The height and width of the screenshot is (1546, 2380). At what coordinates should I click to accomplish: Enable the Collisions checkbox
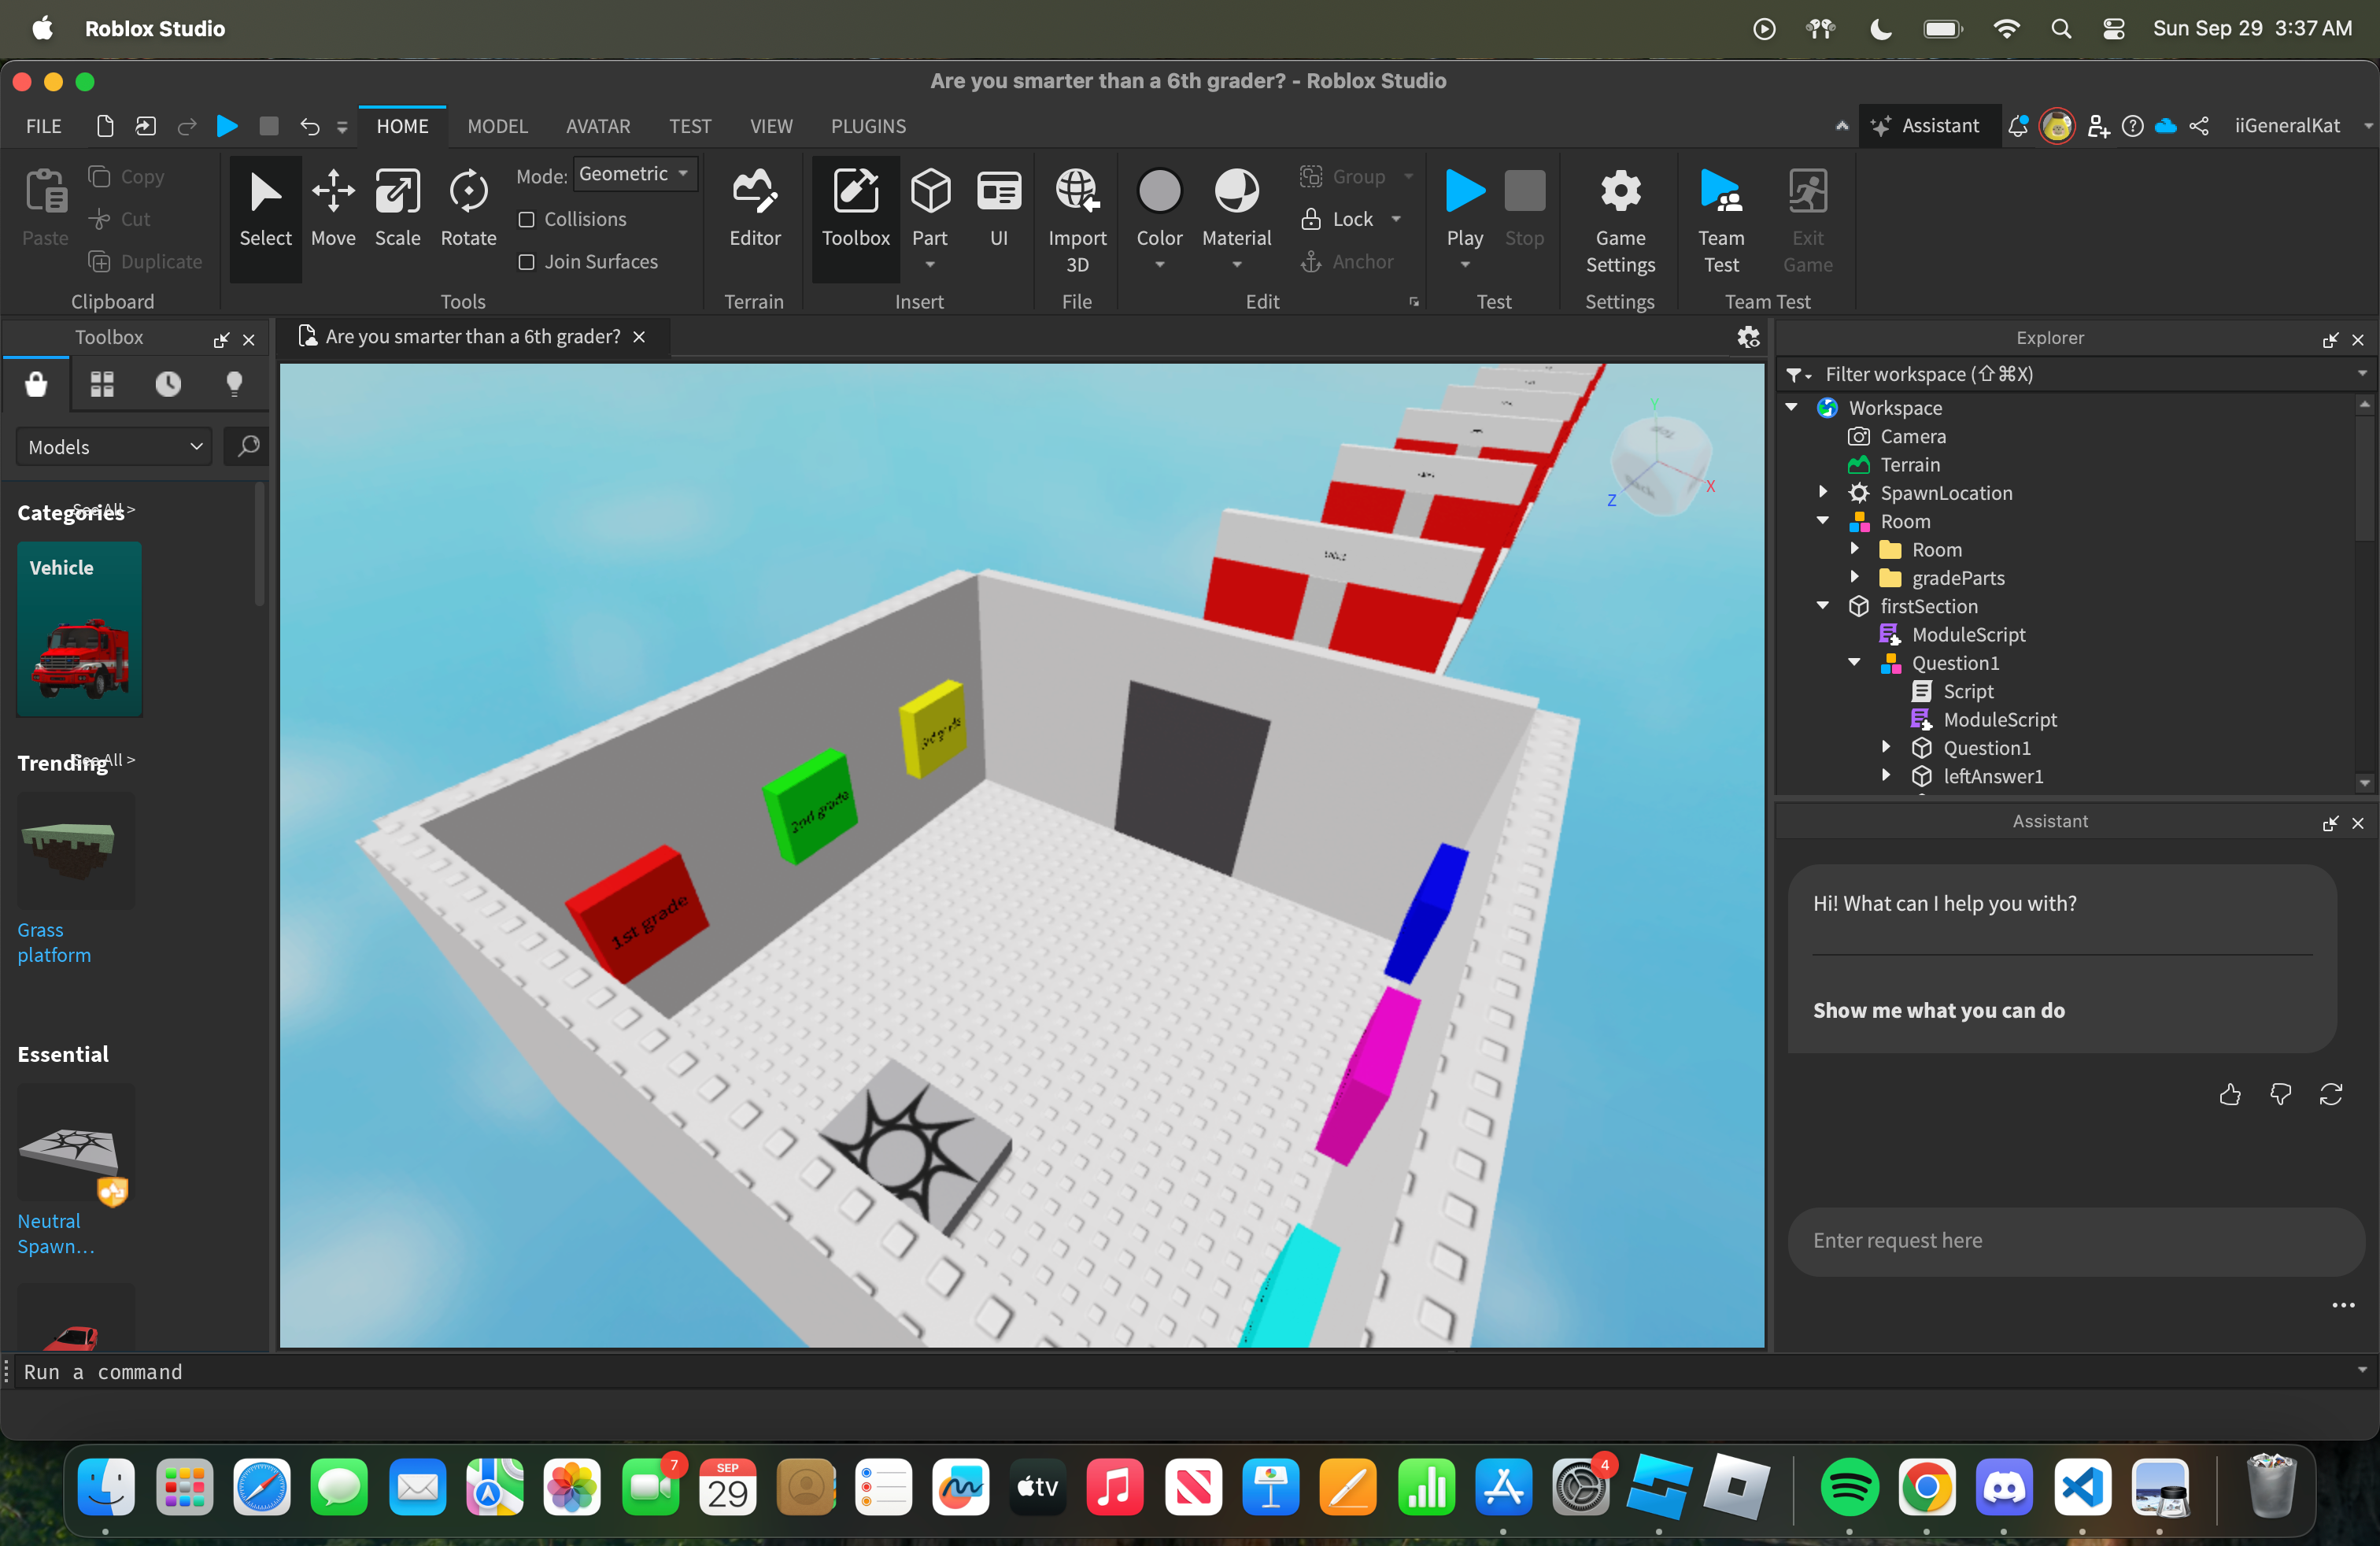tap(527, 219)
